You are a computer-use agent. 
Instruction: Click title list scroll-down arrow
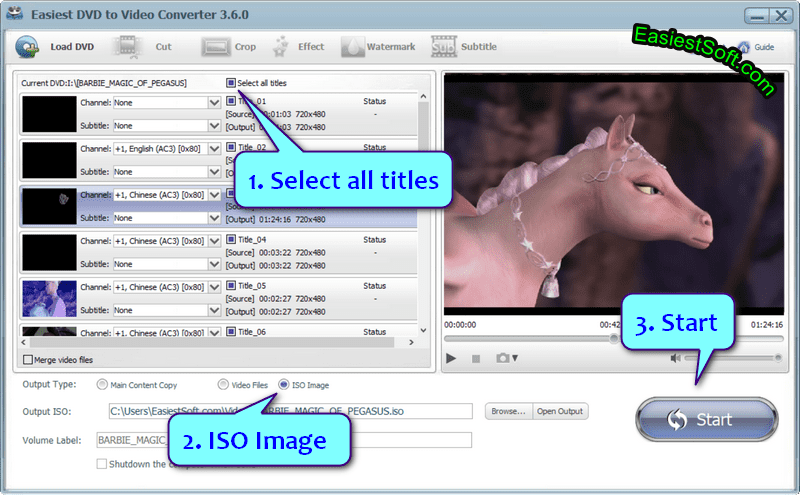423,331
